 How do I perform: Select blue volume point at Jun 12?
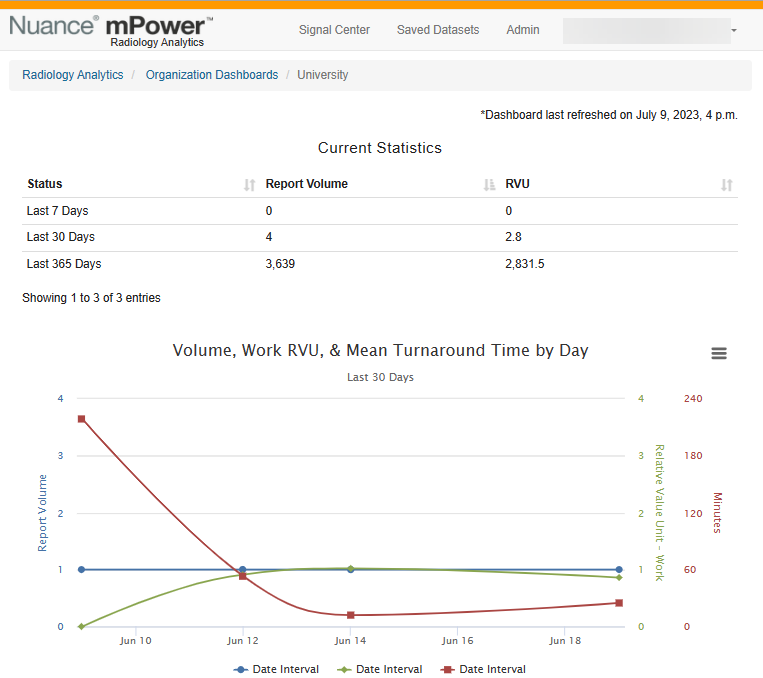(243, 569)
